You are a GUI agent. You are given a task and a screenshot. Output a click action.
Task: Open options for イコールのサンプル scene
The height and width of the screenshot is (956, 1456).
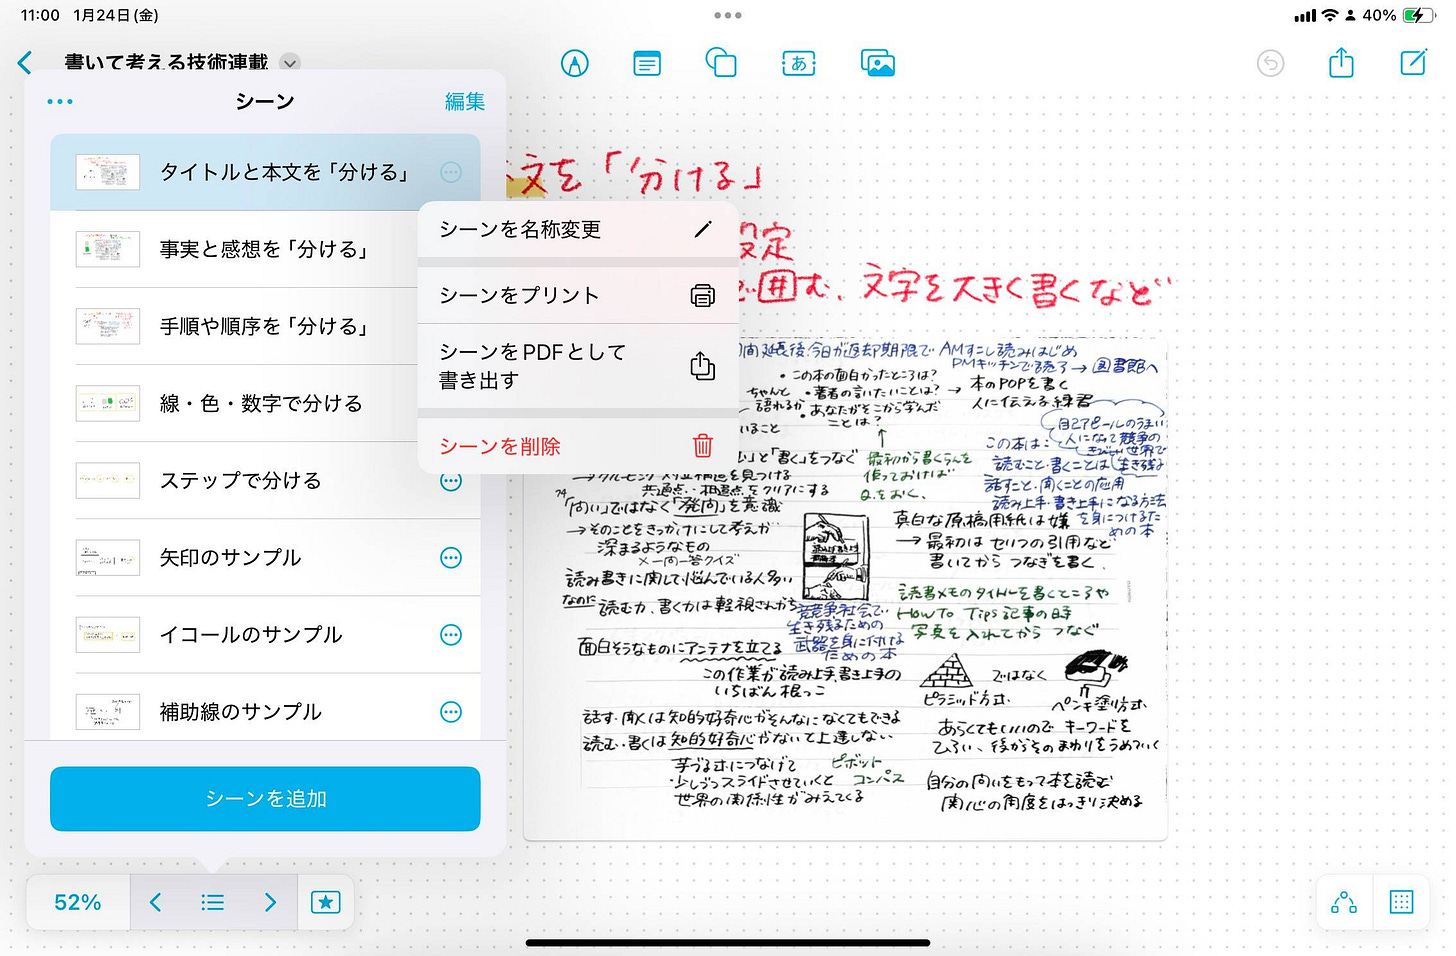point(451,634)
